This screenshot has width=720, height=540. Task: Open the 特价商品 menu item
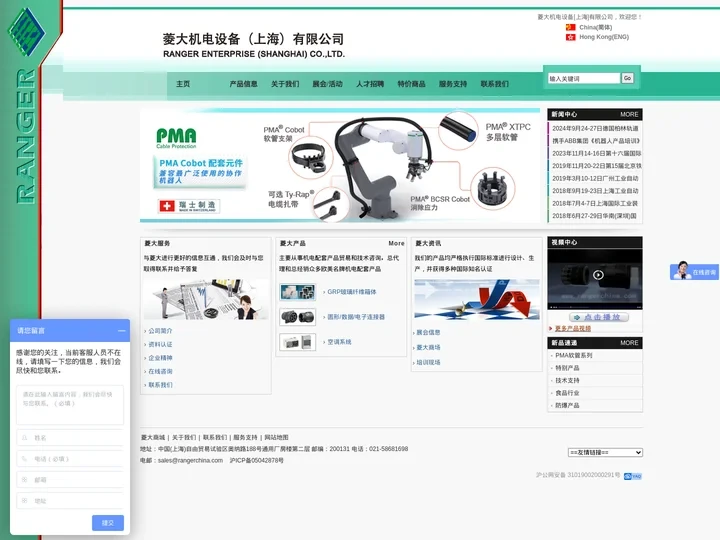point(411,84)
